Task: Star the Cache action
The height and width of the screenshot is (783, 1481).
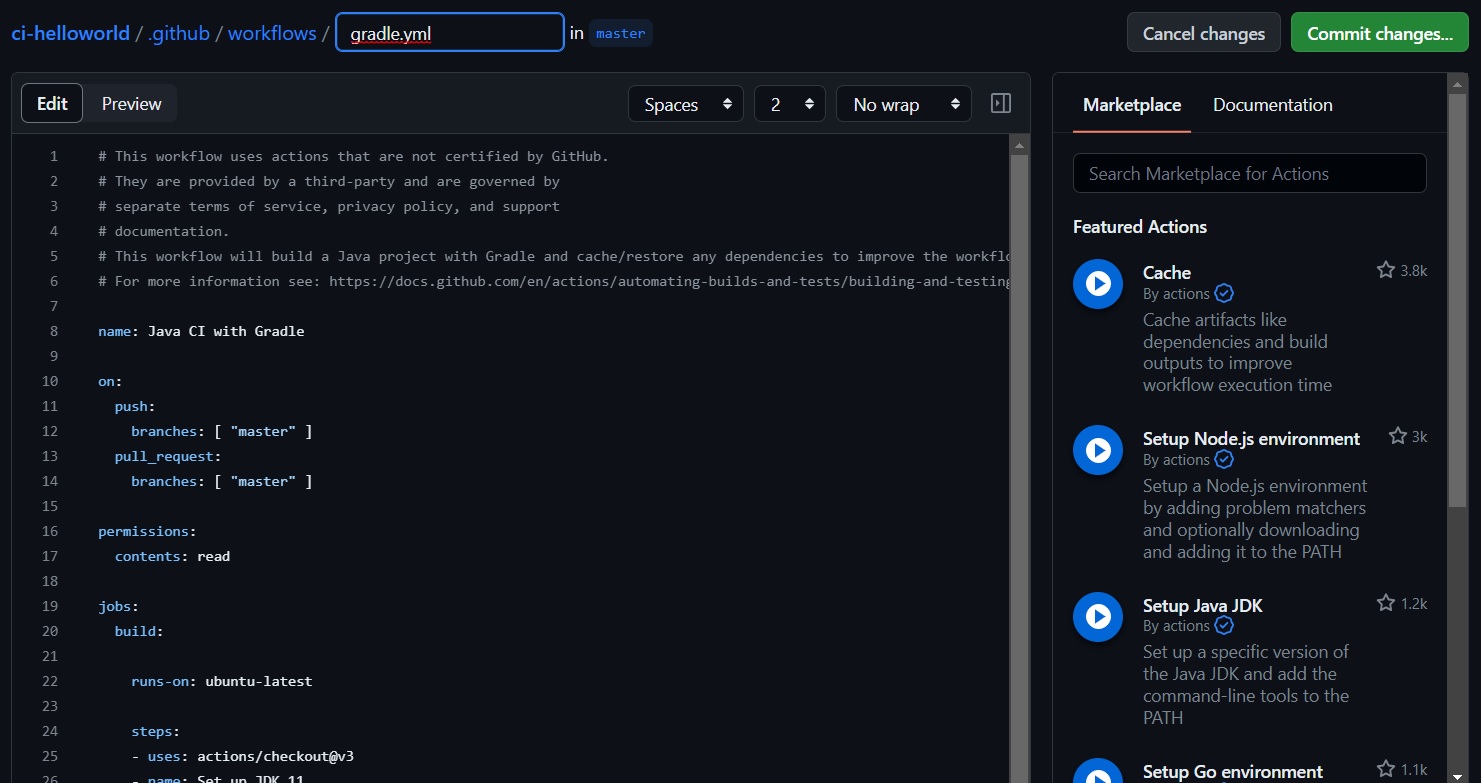Action: point(1385,270)
